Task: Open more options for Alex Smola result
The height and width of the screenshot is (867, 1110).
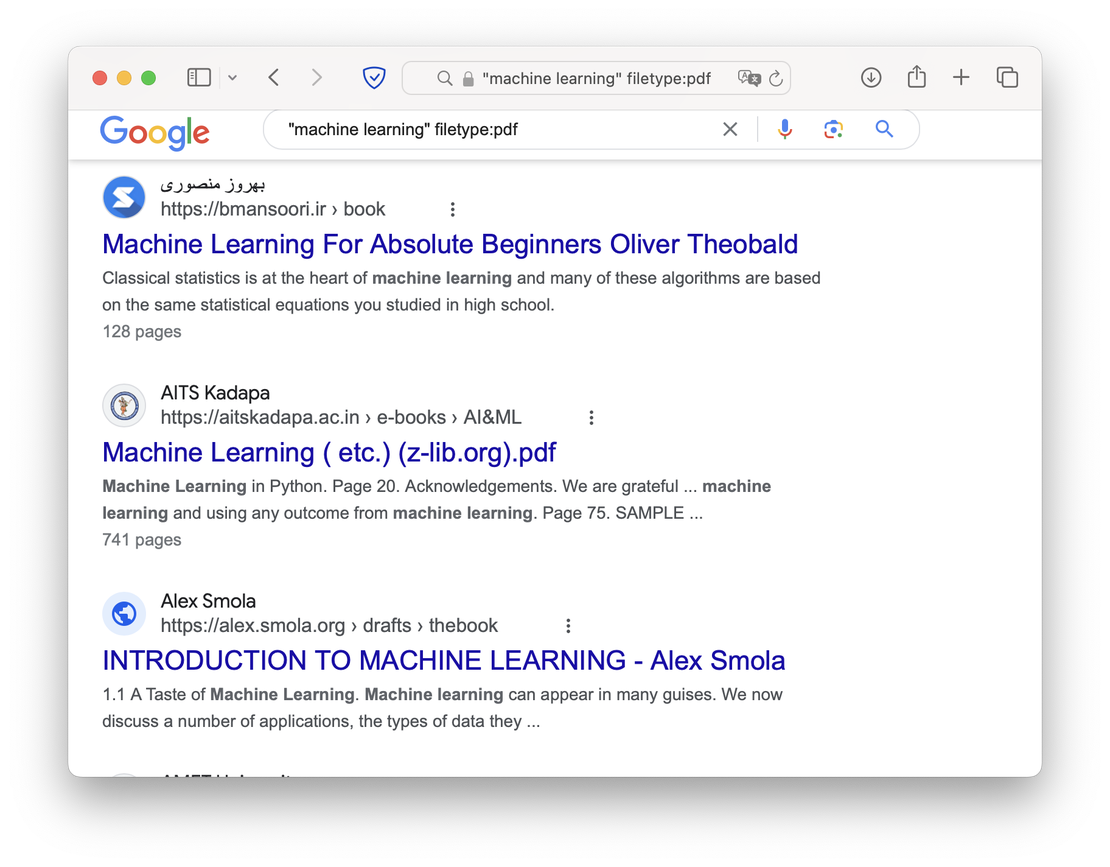Action: click(x=568, y=626)
